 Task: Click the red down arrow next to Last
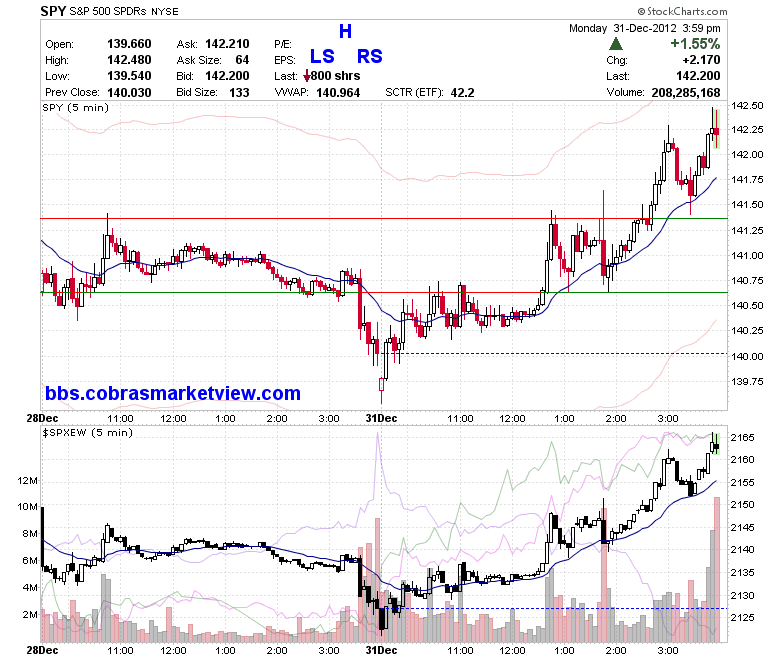[306, 77]
